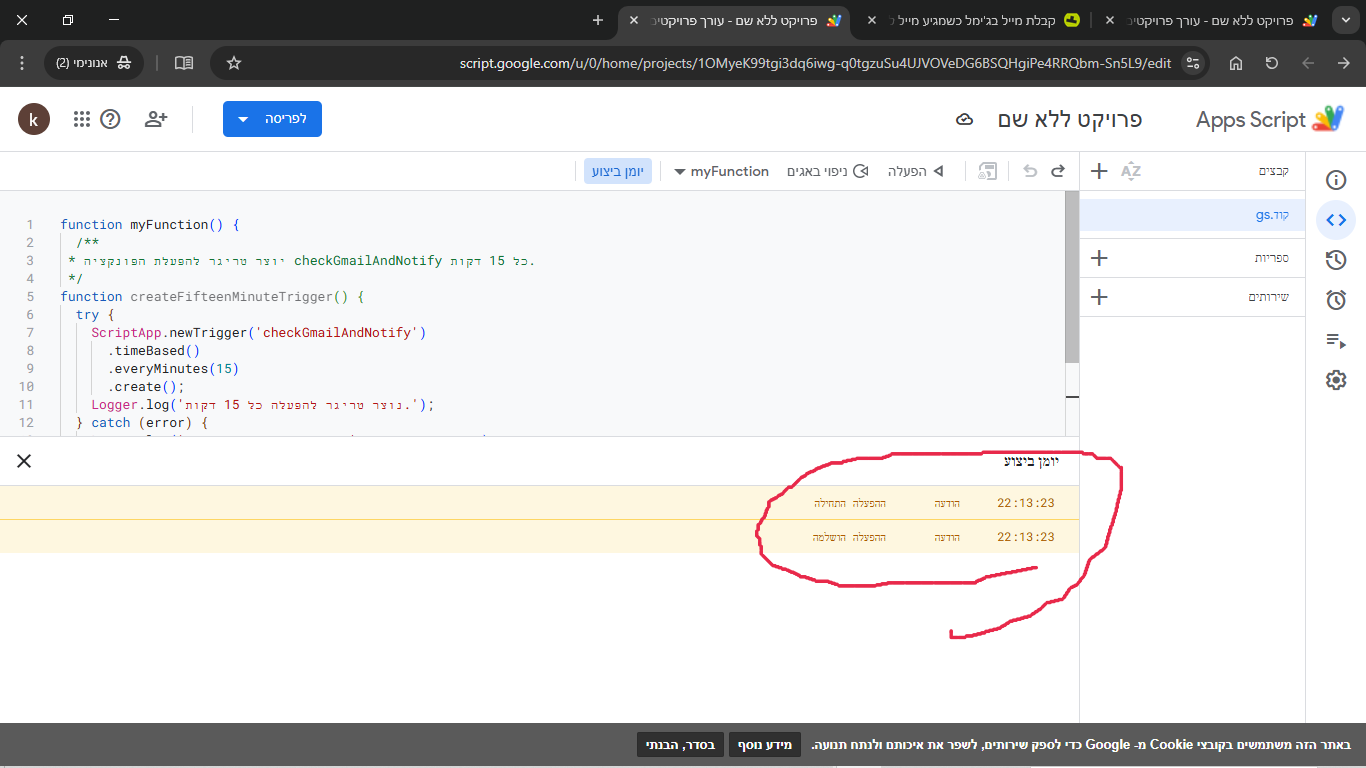Click מידע נוסף in the cookie banner
Viewport: 1366px width, 768px height.
pyautogui.click(x=765, y=745)
